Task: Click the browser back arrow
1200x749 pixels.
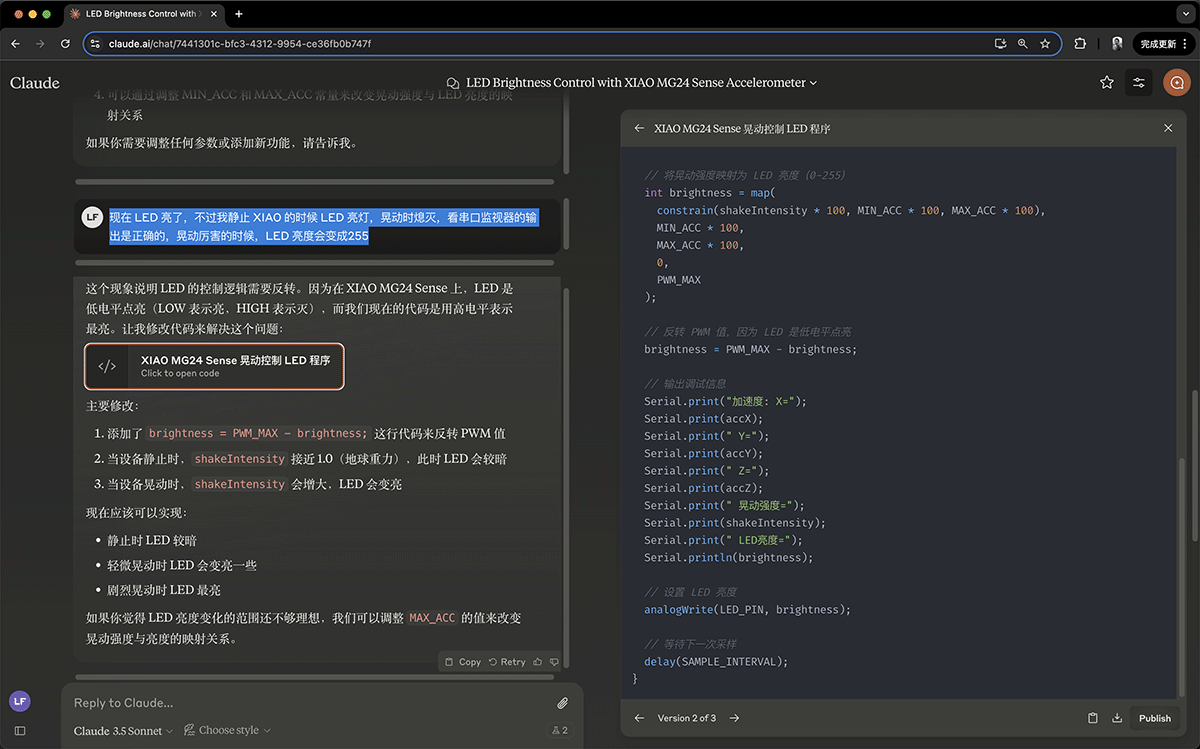Action: coord(15,44)
